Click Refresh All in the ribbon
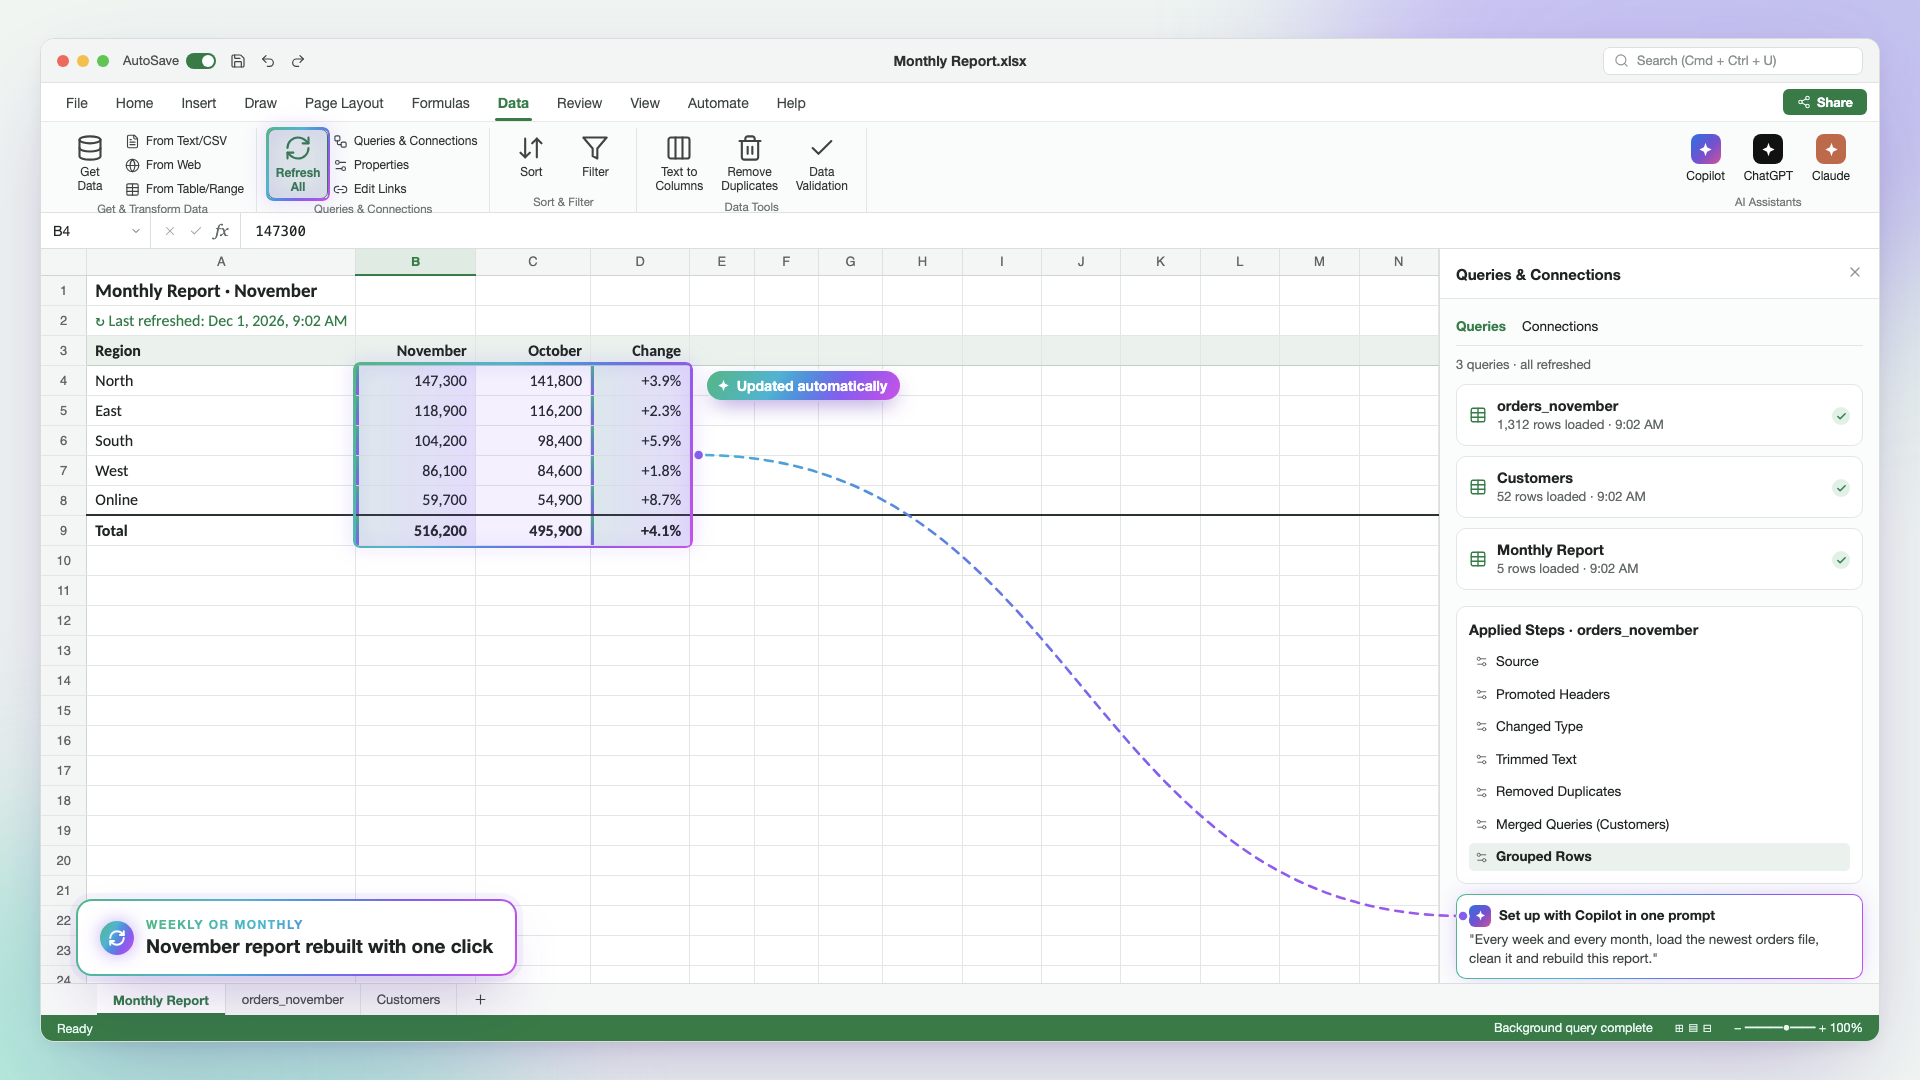This screenshot has height=1080, width=1920. (298, 164)
